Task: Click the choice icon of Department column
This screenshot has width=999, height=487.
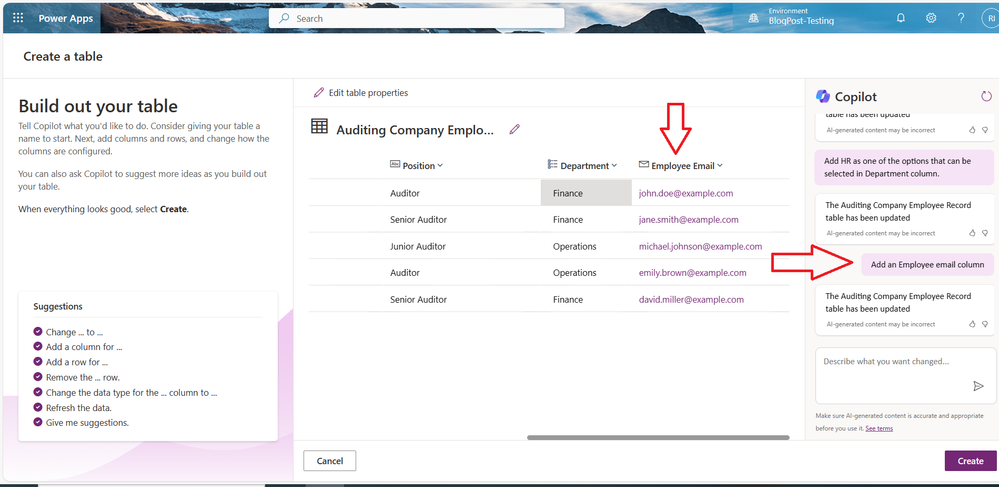Action: tap(552, 164)
